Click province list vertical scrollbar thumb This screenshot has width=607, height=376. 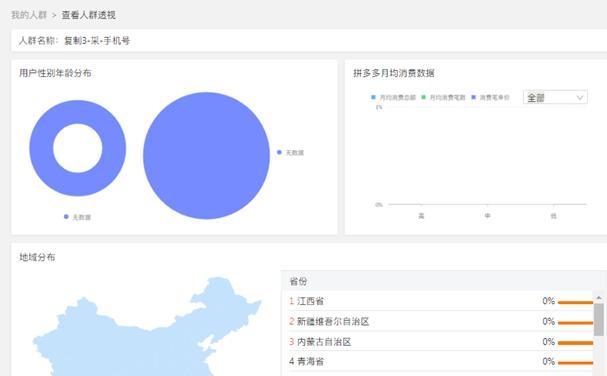pyautogui.click(x=599, y=319)
